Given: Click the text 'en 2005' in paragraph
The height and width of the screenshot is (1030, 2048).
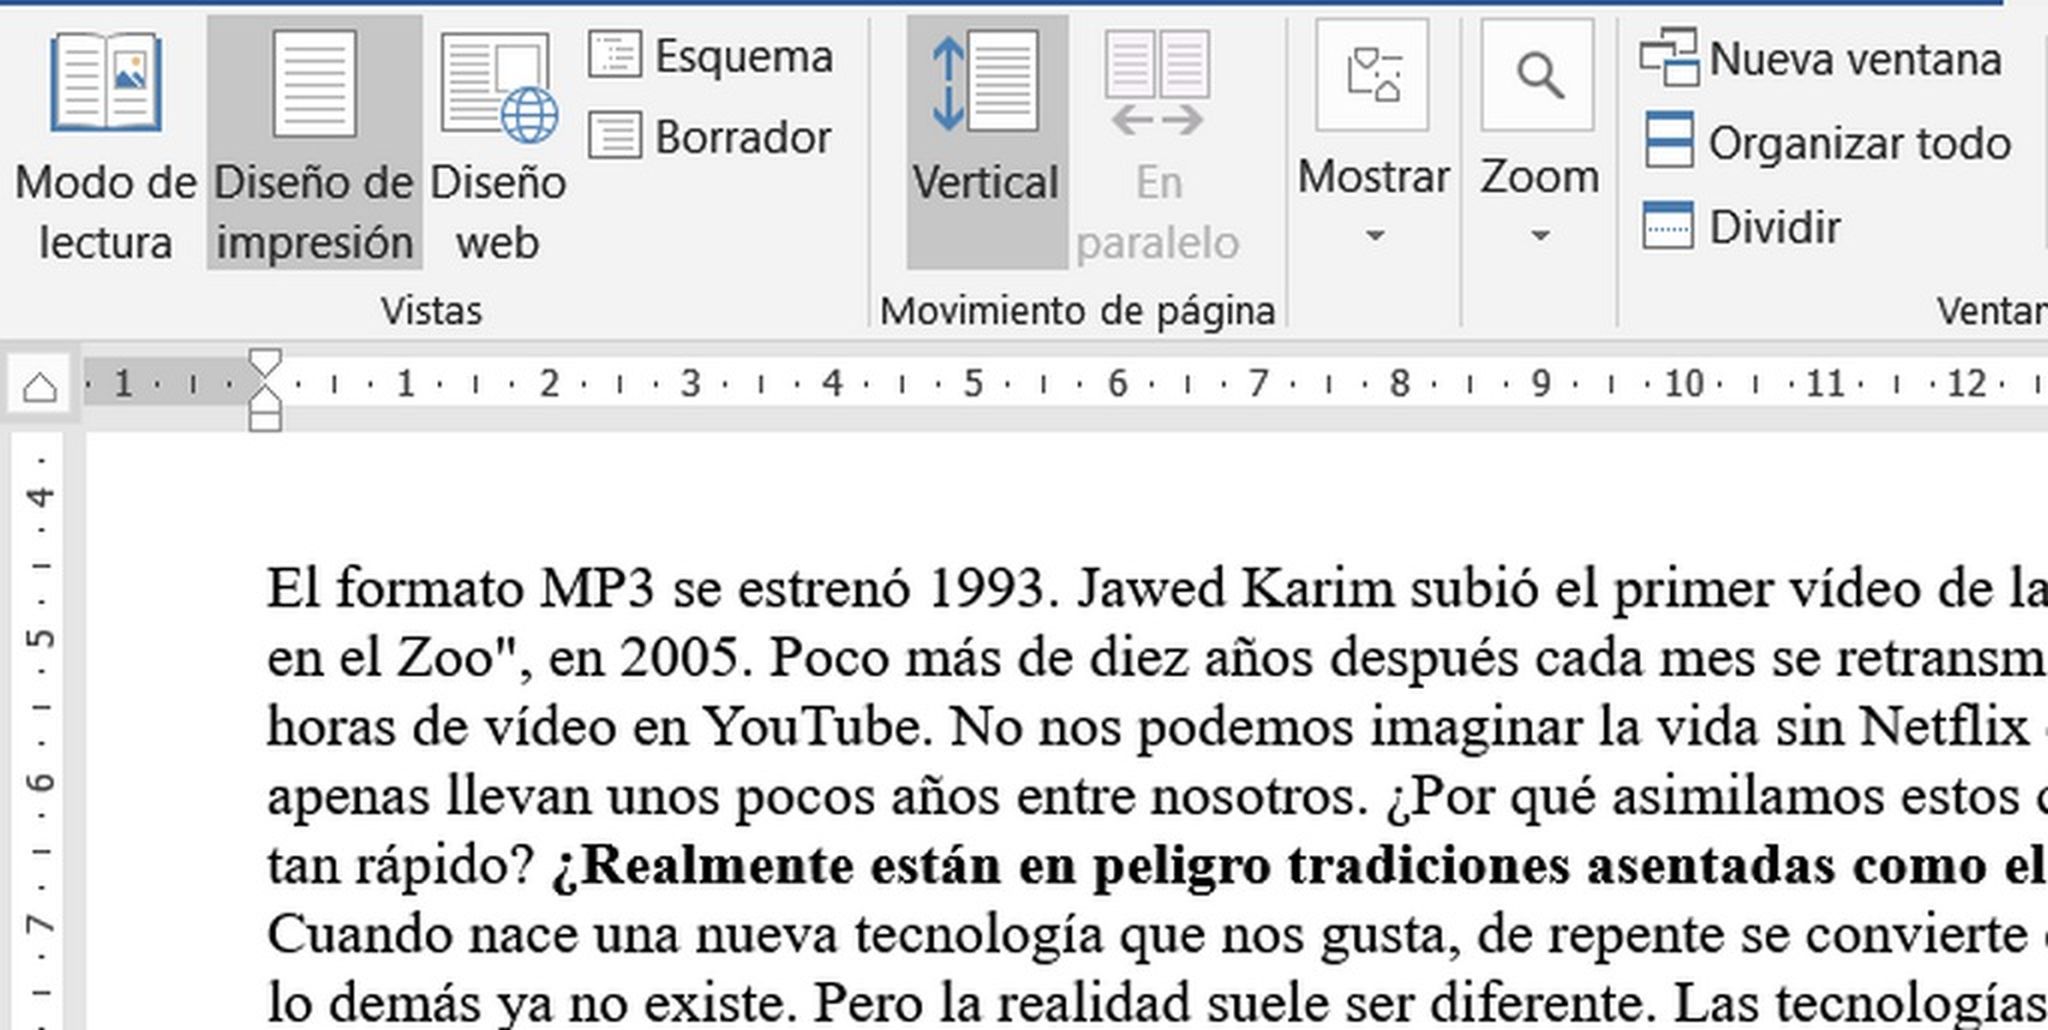Looking at the screenshot, I should click(645, 658).
